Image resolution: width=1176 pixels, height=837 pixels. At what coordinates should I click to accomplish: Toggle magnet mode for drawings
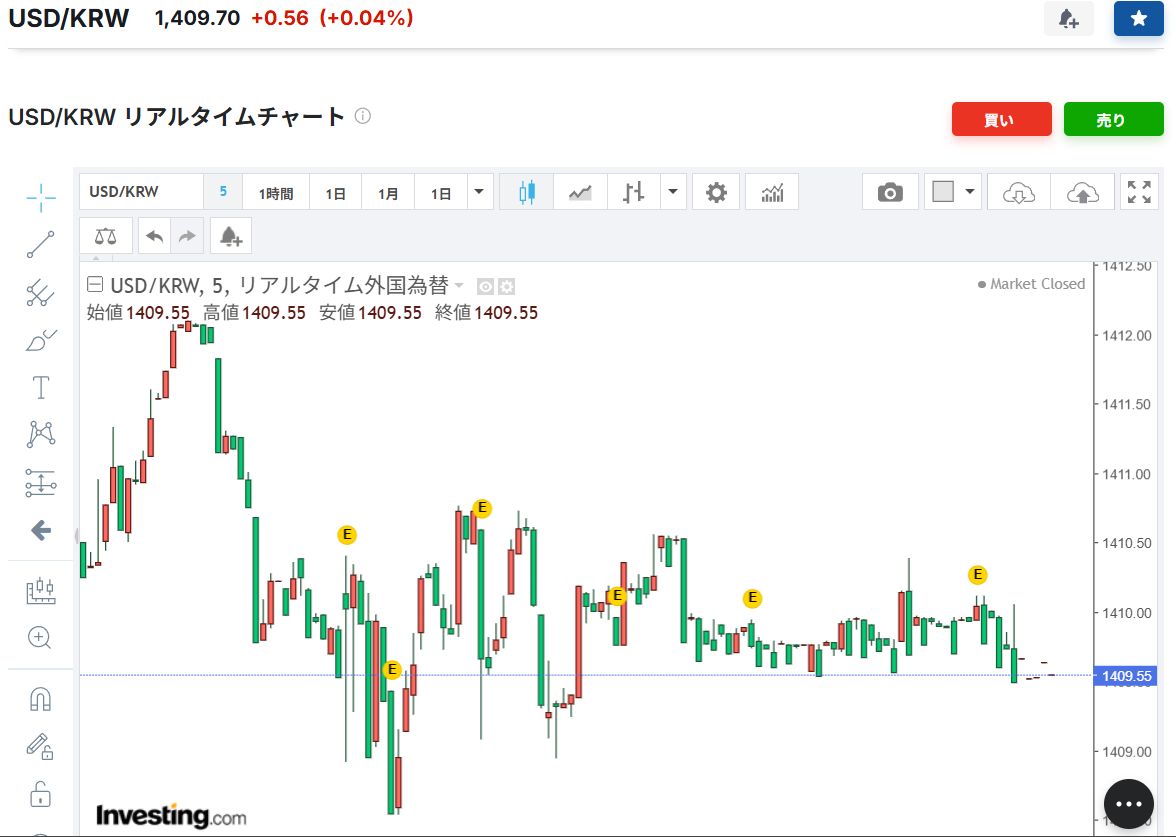[x=41, y=698]
